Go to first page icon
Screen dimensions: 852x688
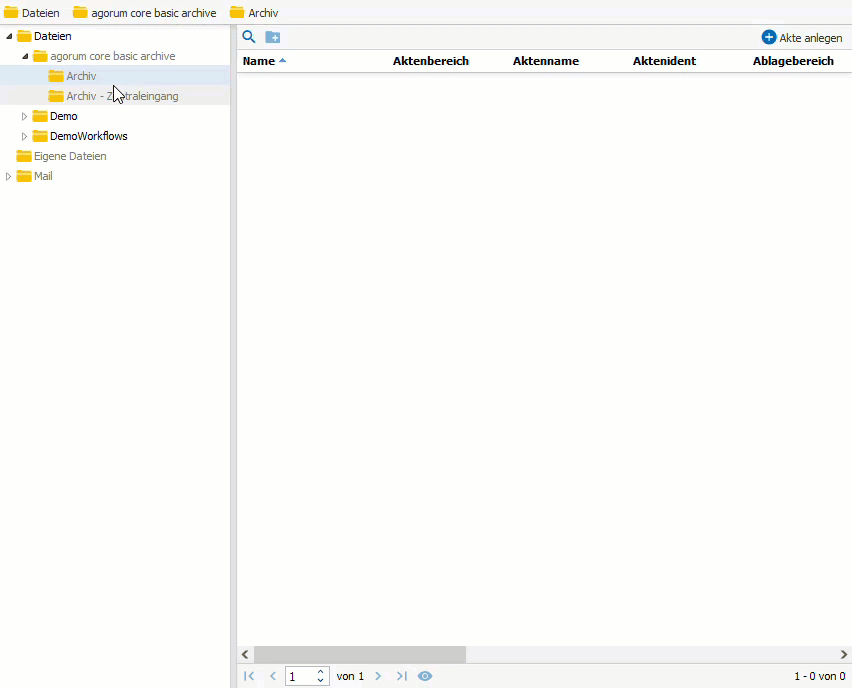click(x=249, y=676)
